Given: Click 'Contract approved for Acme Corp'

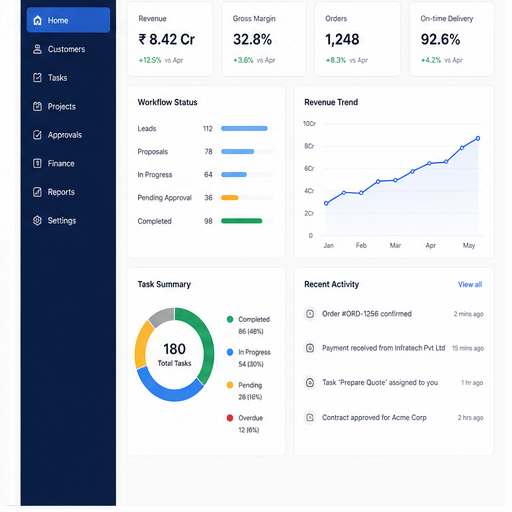Looking at the screenshot, I should [374, 417].
